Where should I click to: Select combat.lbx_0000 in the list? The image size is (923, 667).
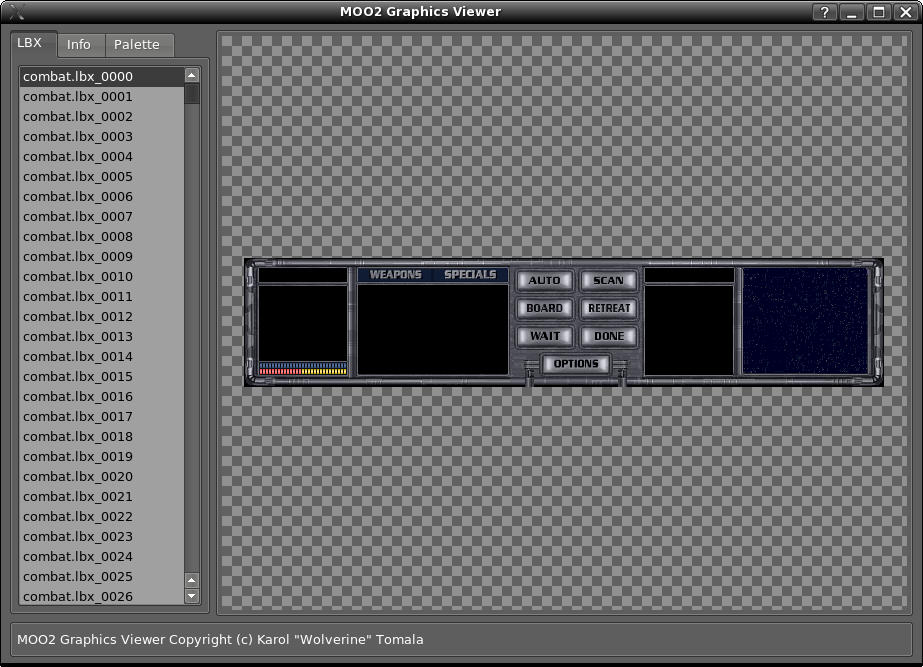[102, 77]
